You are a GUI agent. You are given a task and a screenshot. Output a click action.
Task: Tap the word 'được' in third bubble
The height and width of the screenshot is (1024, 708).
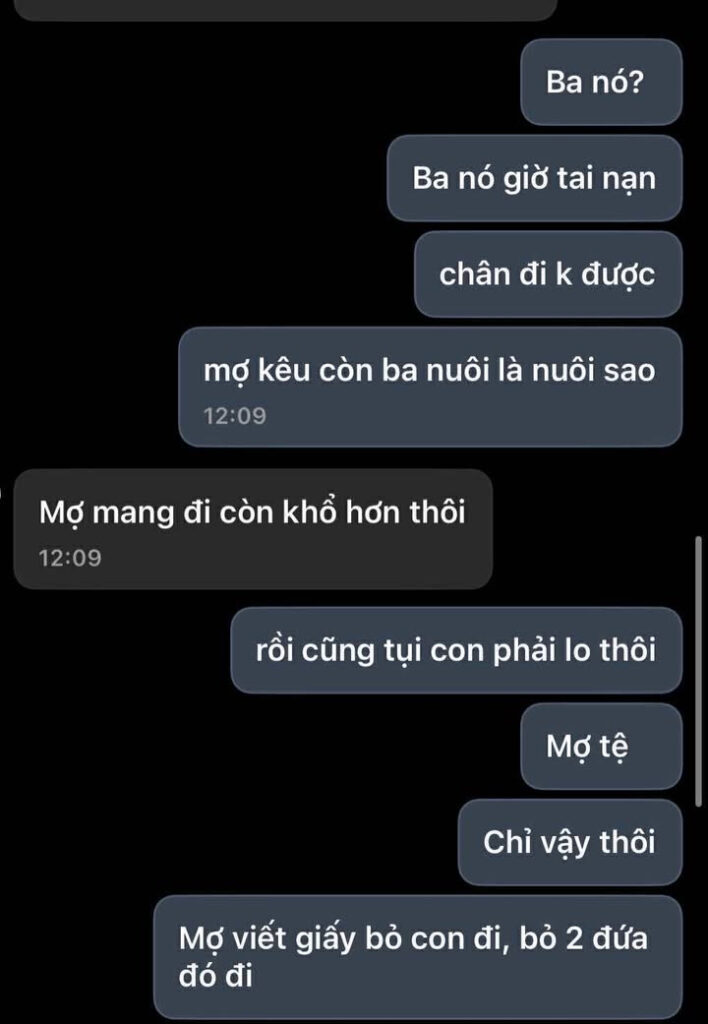[619, 275]
